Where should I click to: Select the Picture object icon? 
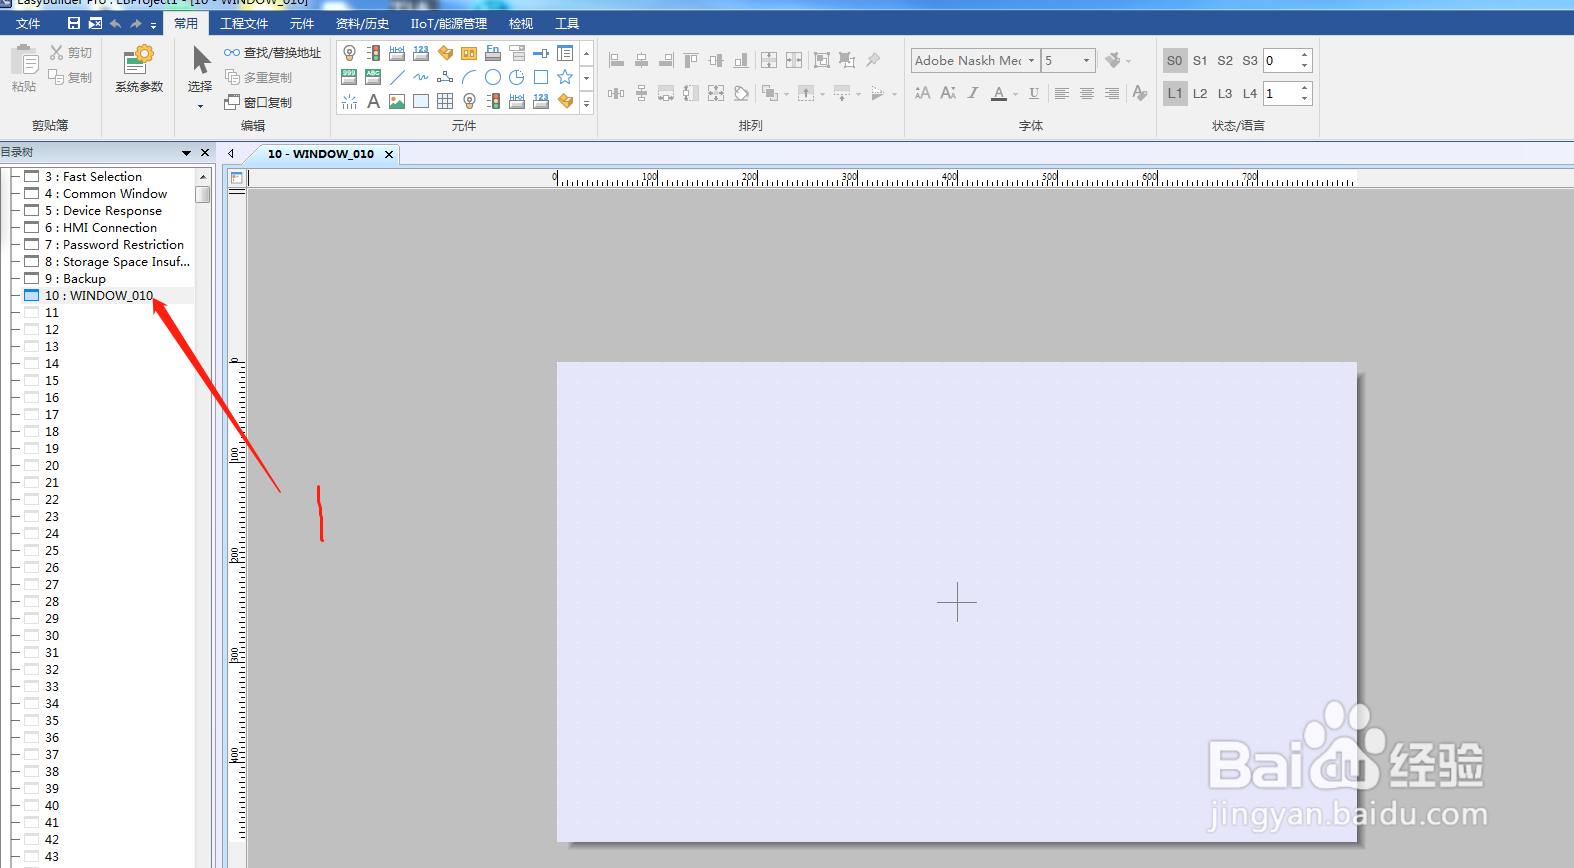397,101
